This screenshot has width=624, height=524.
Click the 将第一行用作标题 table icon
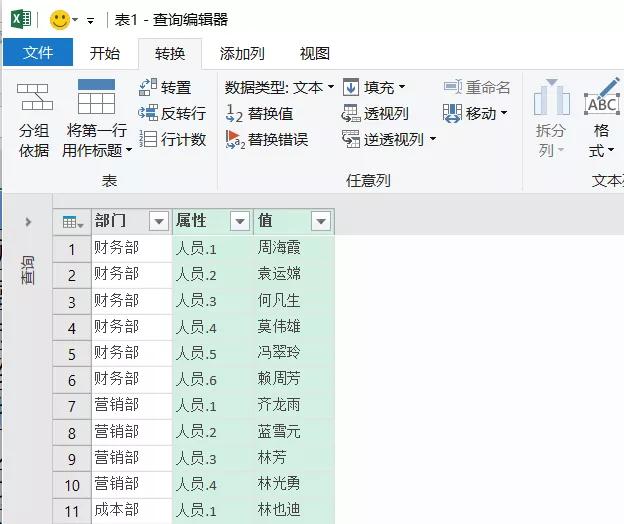96,97
